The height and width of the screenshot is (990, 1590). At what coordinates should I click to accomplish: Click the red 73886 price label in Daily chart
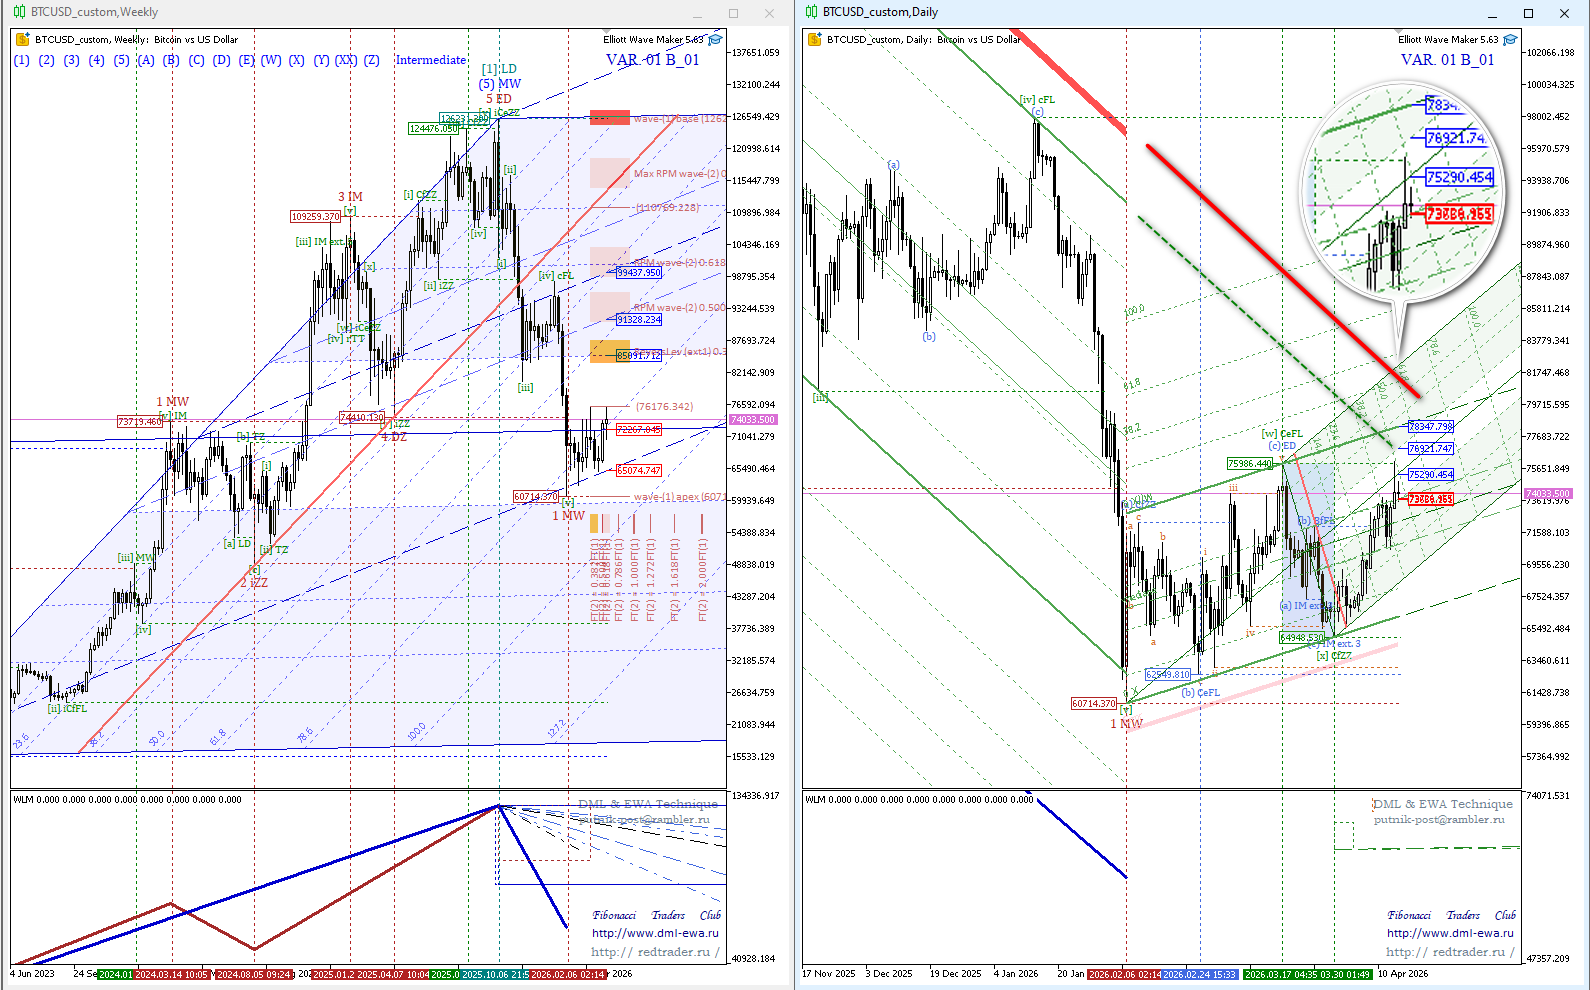(x=1430, y=499)
